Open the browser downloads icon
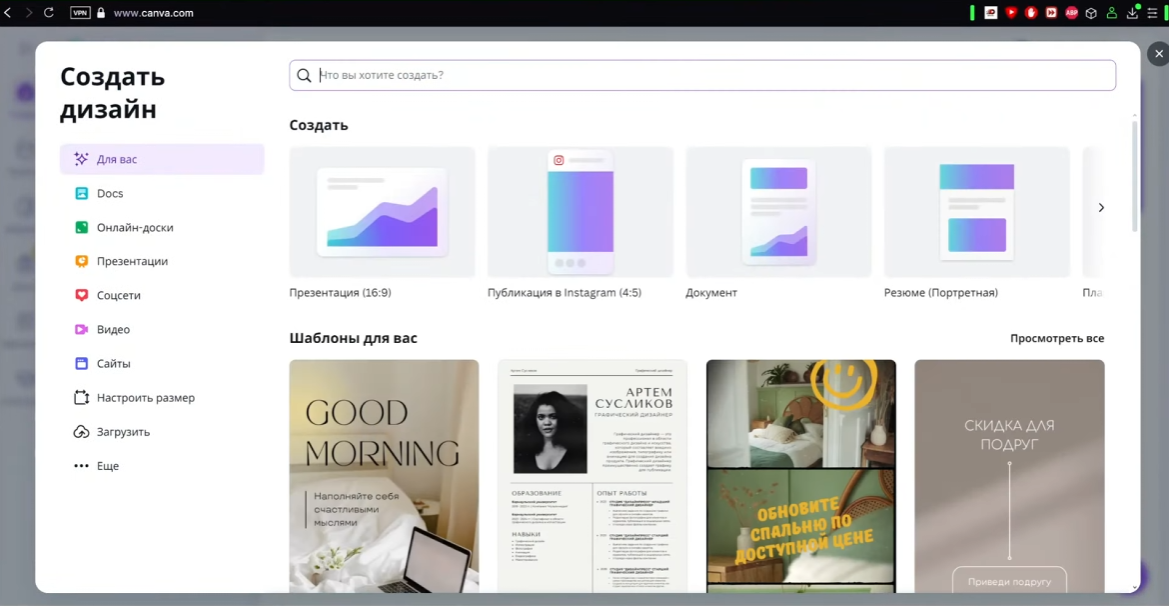The width and height of the screenshot is (1169, 606). [x=1132, y=13]
